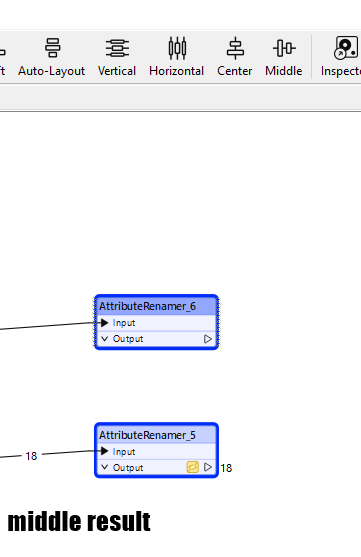Click the Output label of AttributeRenamer_5
The width and height of the screenshot is (361, 557).
(128, 467)
